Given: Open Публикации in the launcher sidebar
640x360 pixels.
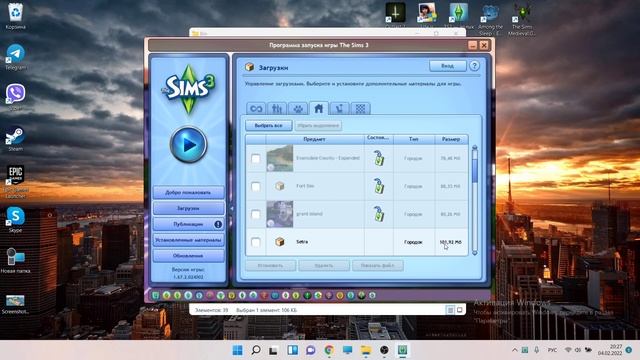Looking at the screenshot, I should click(189, 224).
